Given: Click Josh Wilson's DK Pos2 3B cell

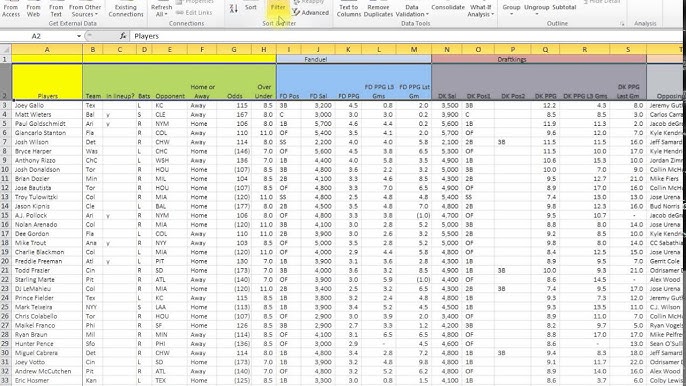Looking at the screenshot, I should pyautogui.click(x=513, y=142).
